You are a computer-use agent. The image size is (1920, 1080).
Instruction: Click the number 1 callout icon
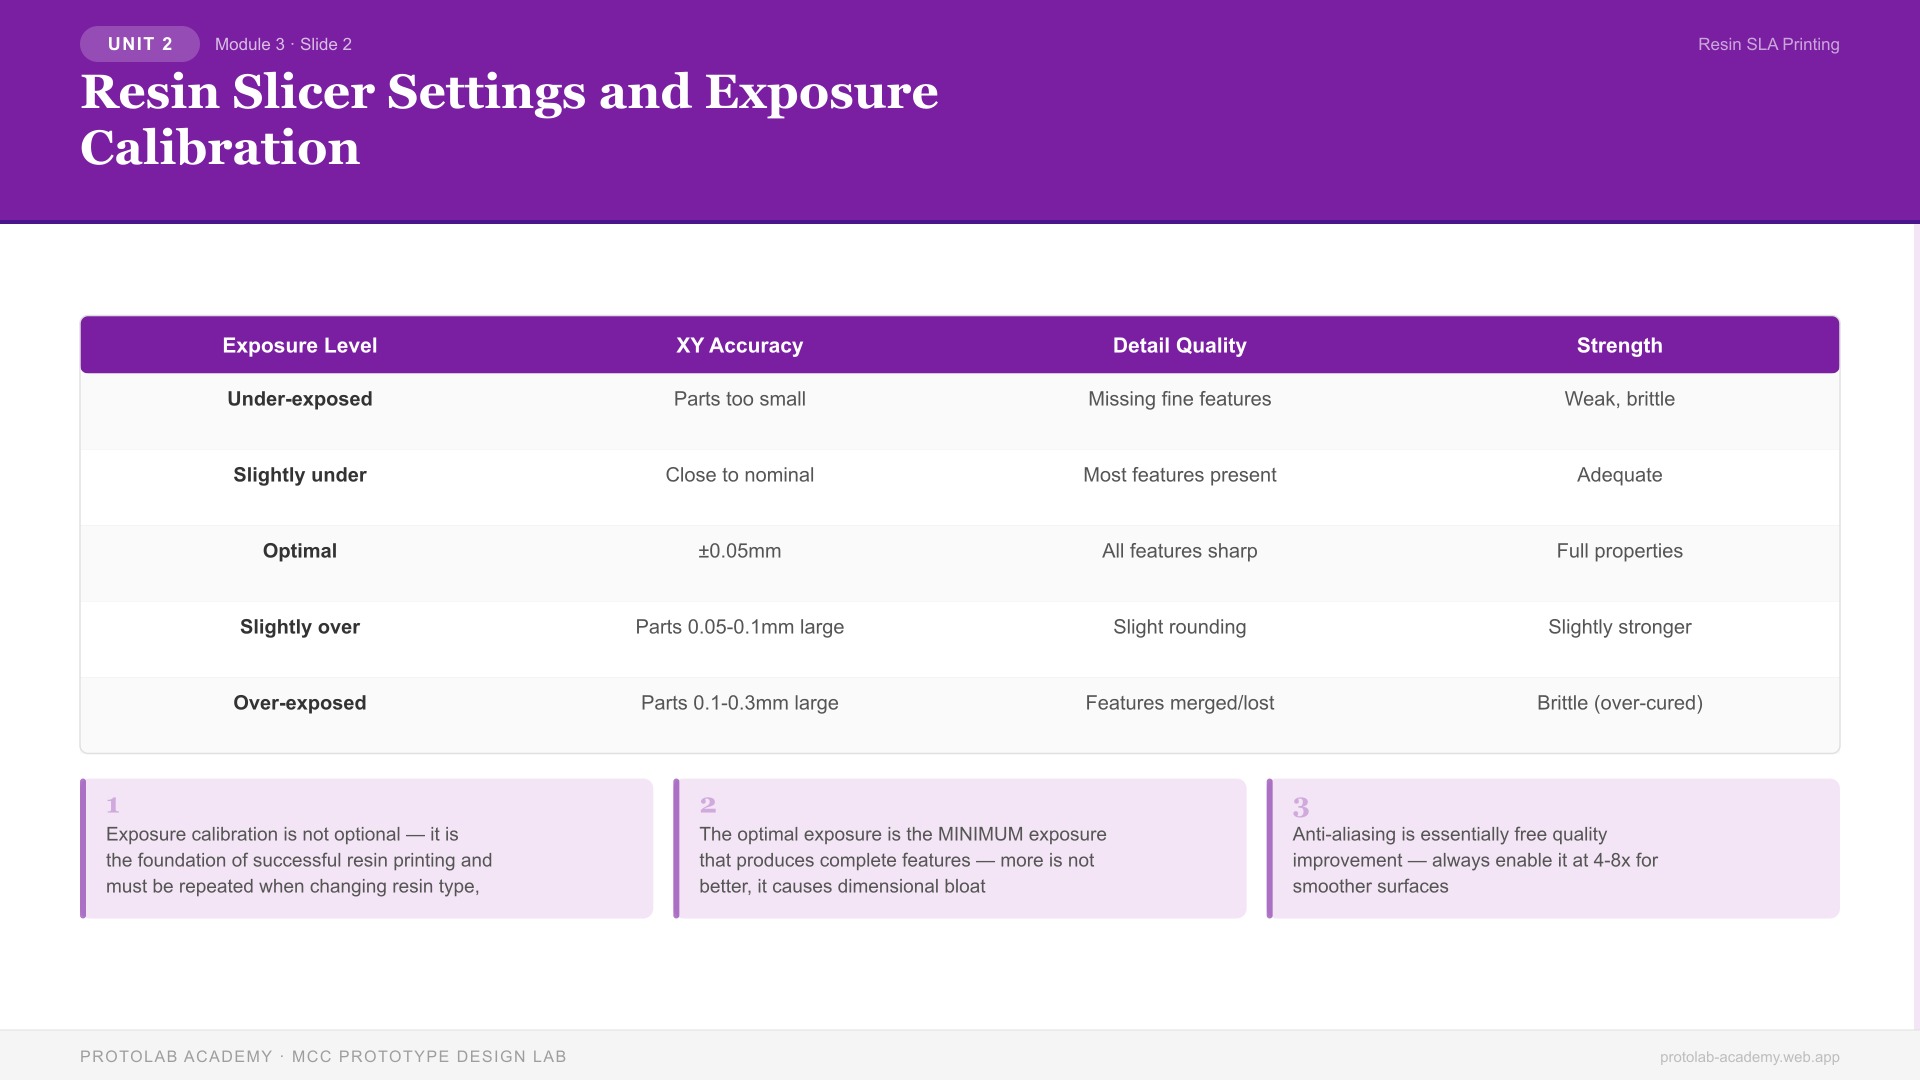click(113, 805)
